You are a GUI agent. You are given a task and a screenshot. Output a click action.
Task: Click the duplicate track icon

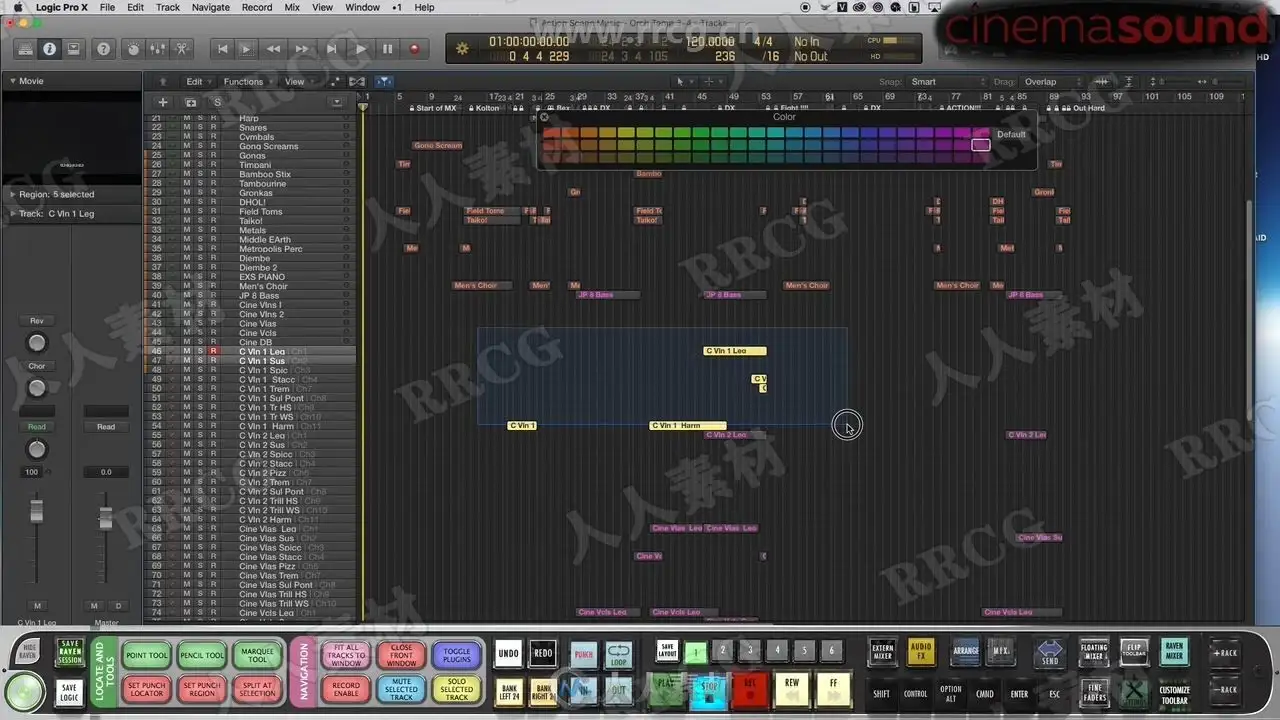(x=191, y=102)
